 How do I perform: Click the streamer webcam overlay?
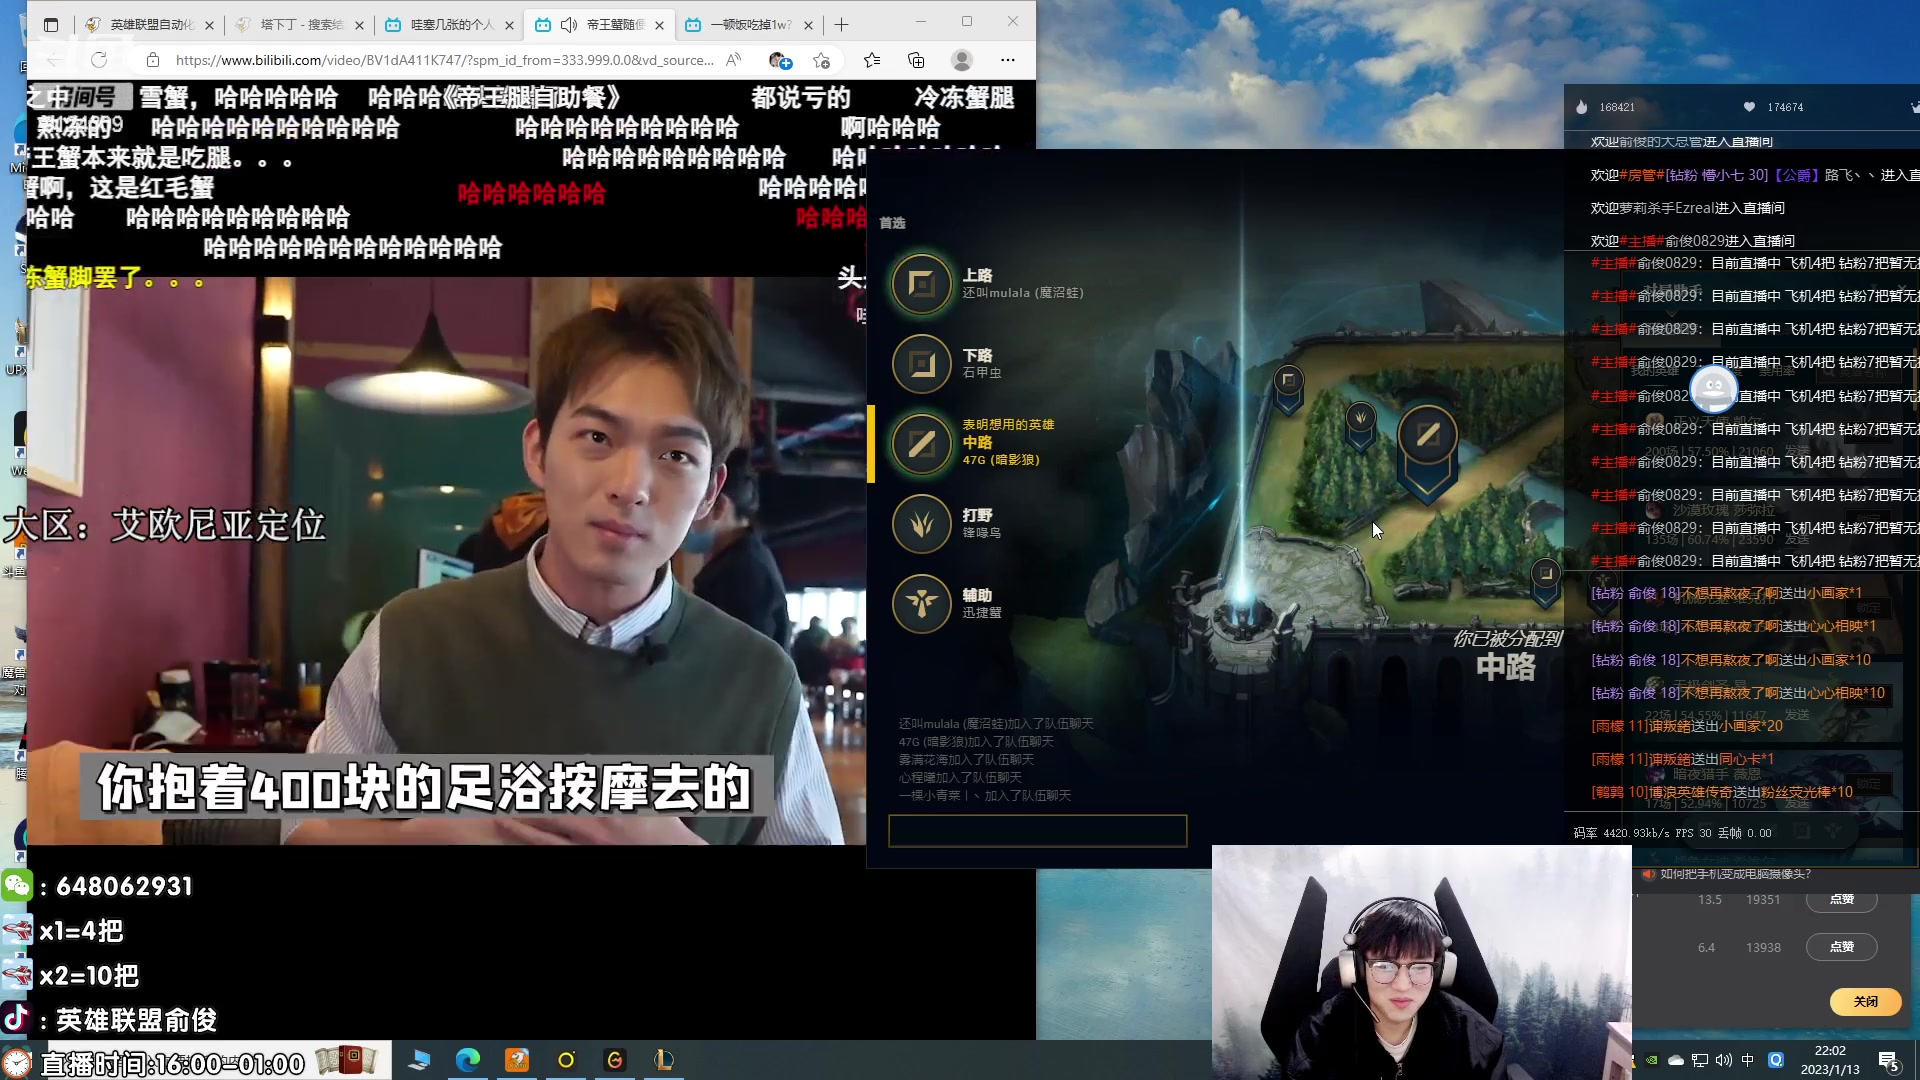tap(1421, 962)
